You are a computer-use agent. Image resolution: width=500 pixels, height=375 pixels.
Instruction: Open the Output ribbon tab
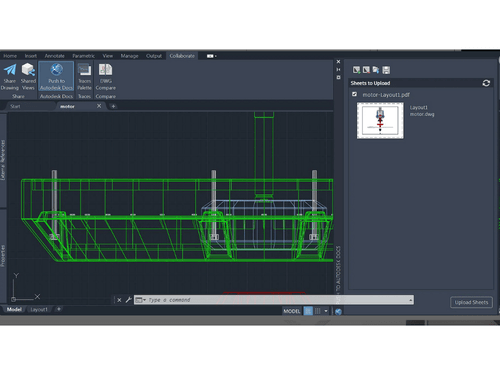coord(154,56)
